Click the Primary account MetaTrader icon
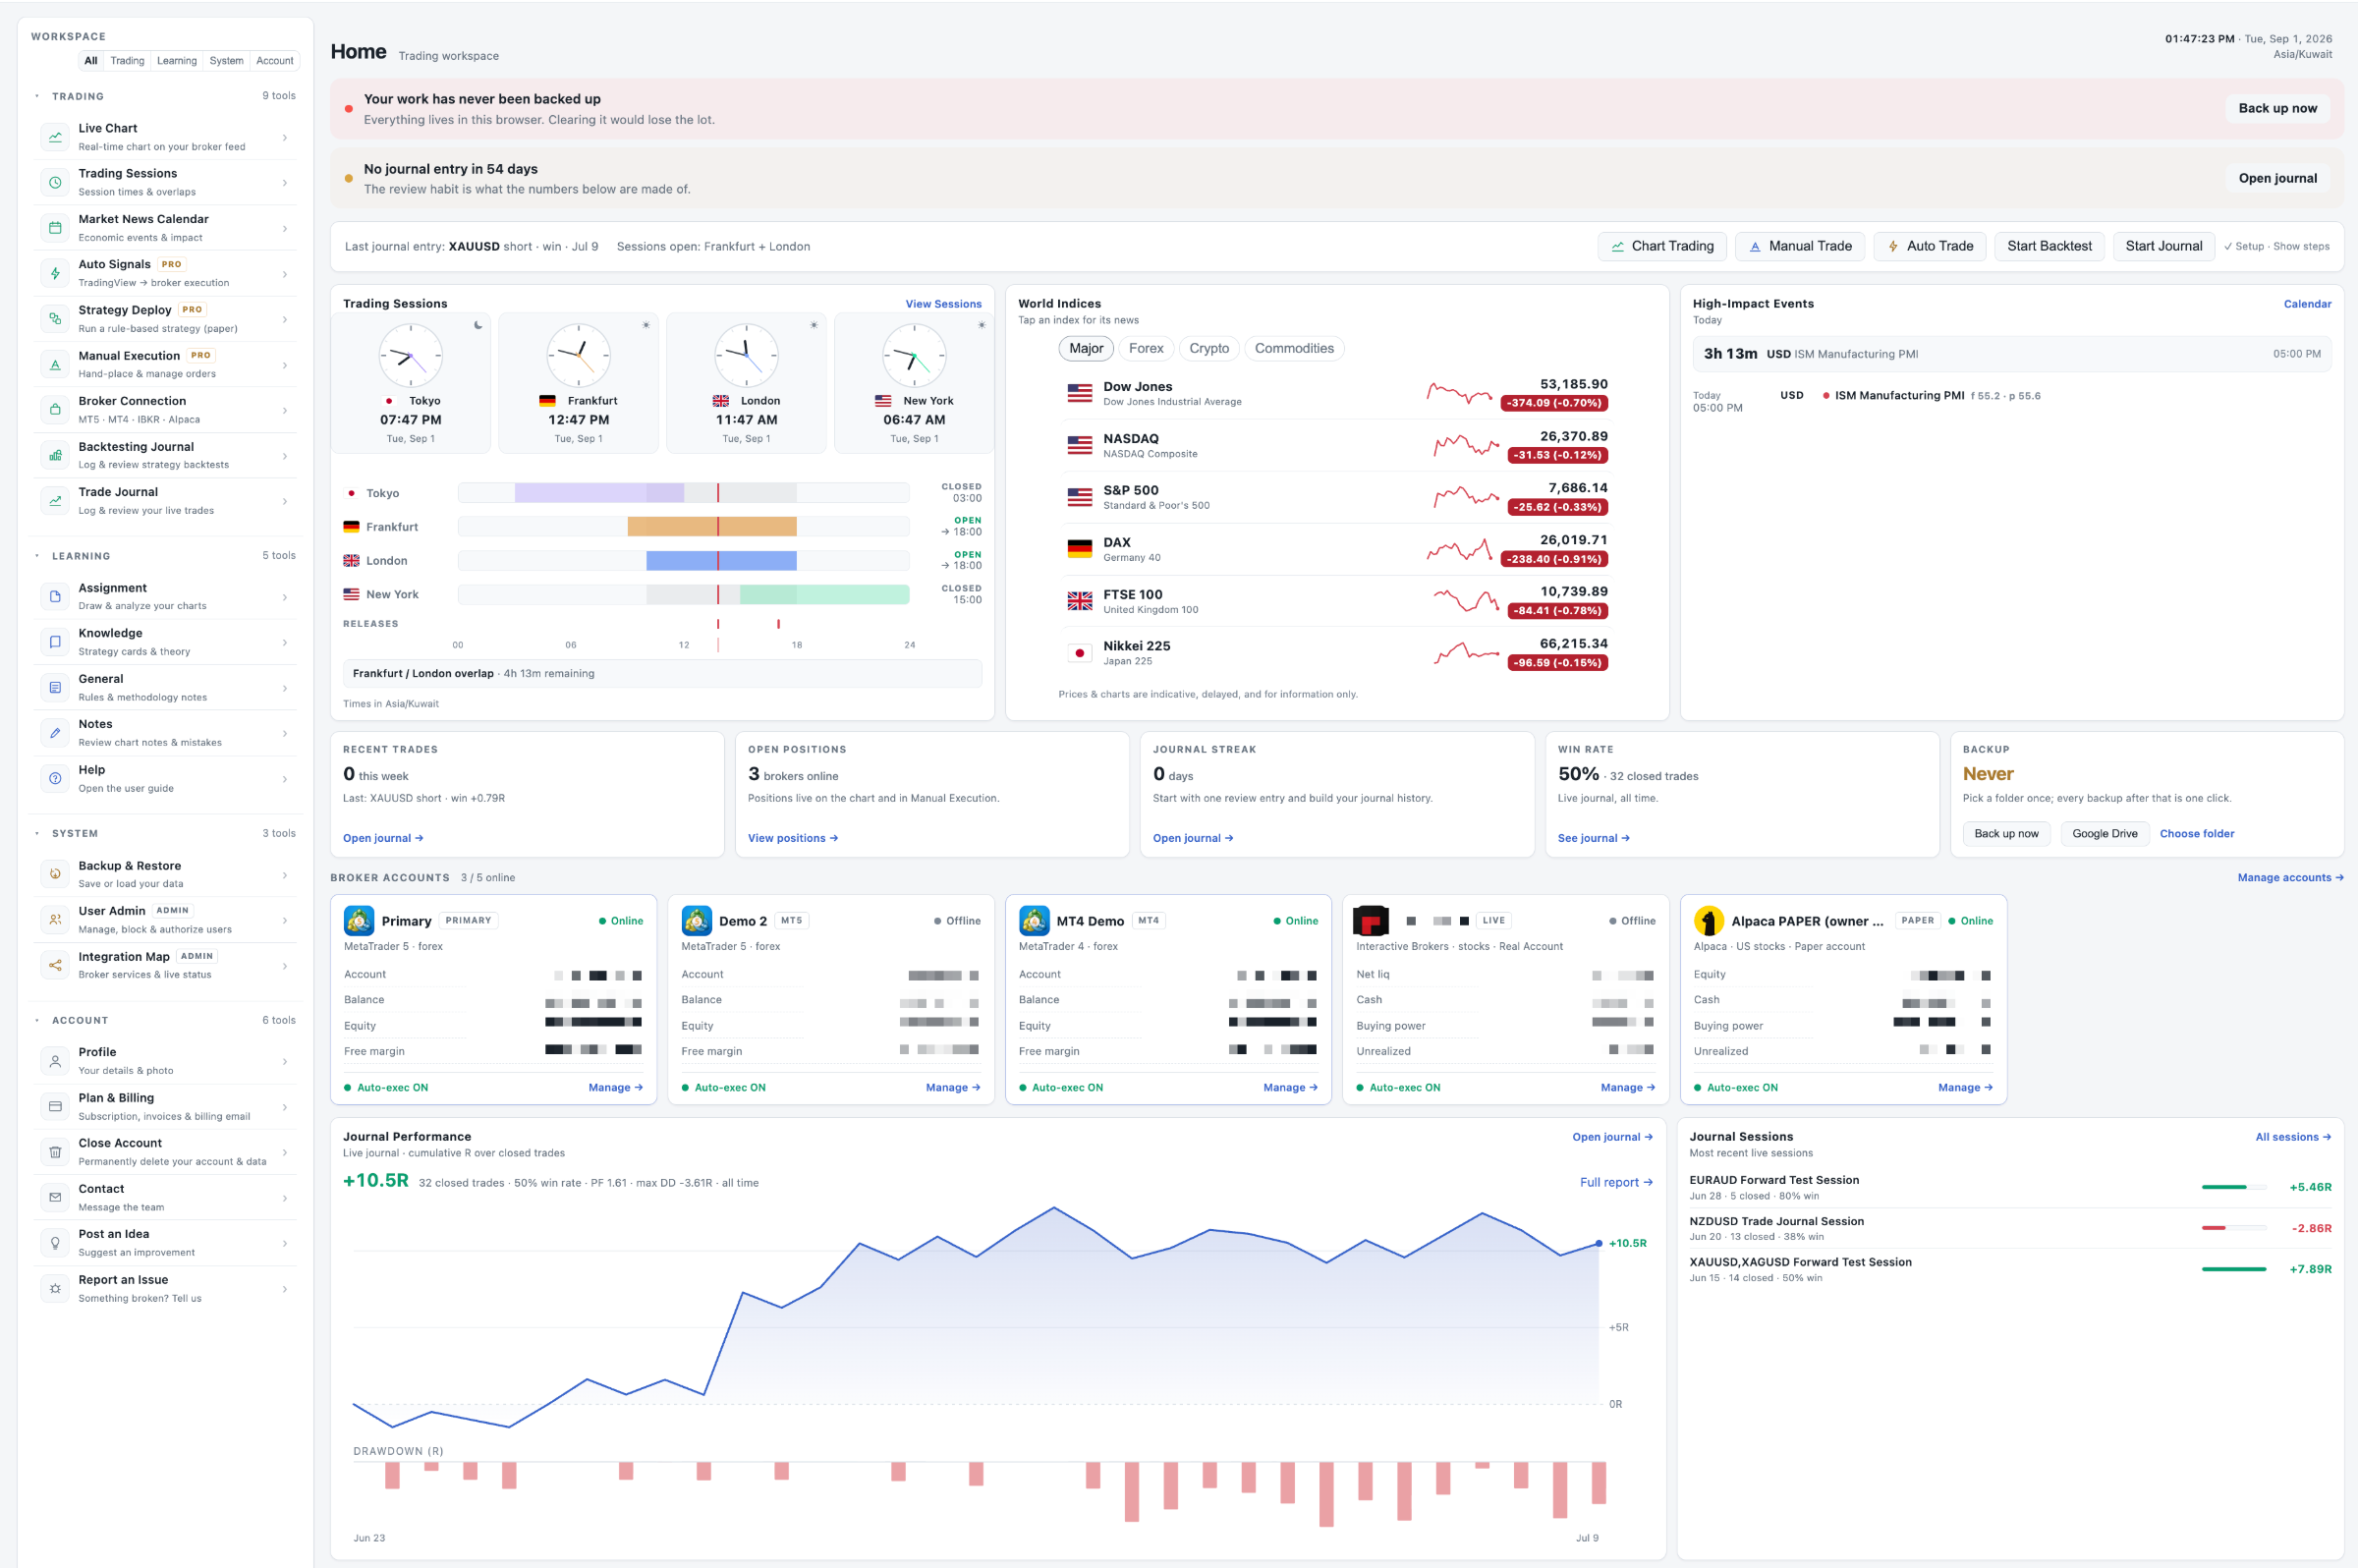 point(358,921)
